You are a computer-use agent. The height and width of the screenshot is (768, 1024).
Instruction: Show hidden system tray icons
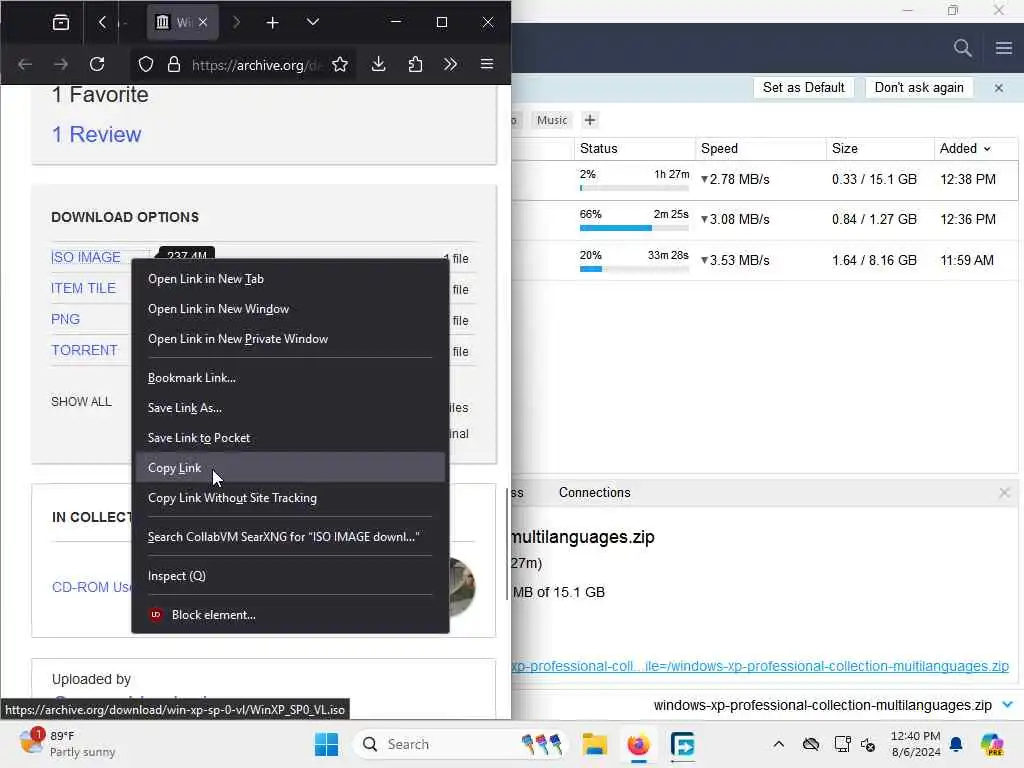[778, 744]
